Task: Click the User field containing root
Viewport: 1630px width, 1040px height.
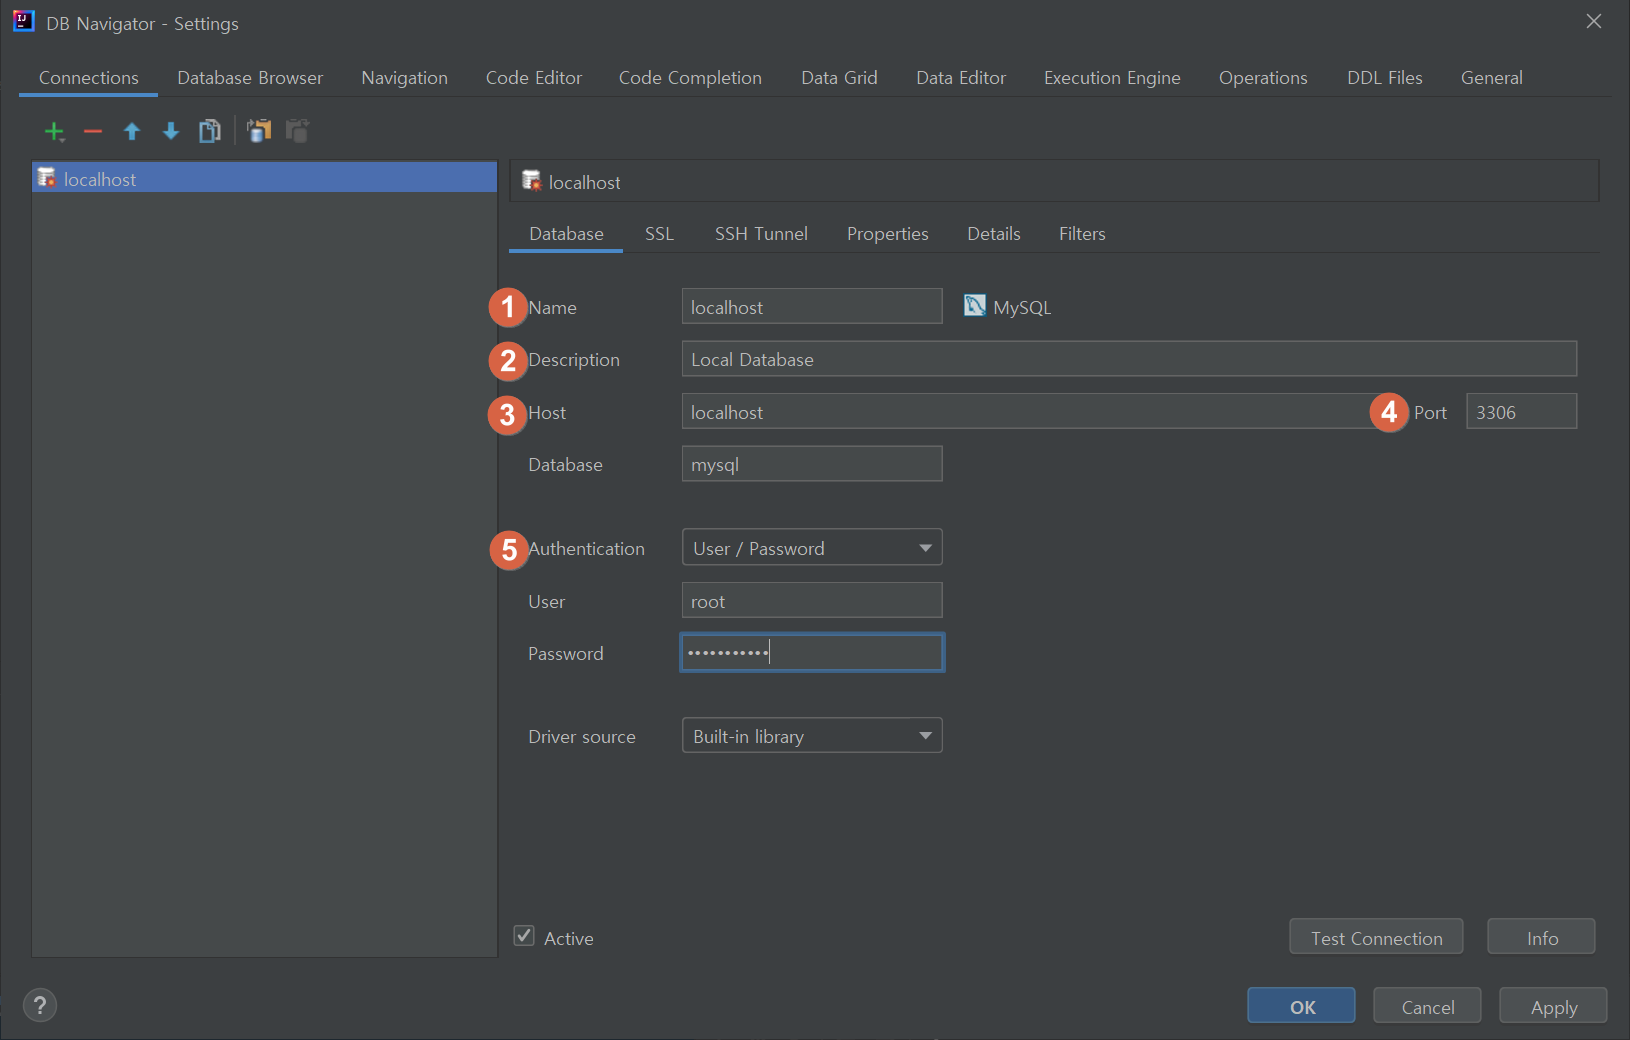Action: point(812,600)
